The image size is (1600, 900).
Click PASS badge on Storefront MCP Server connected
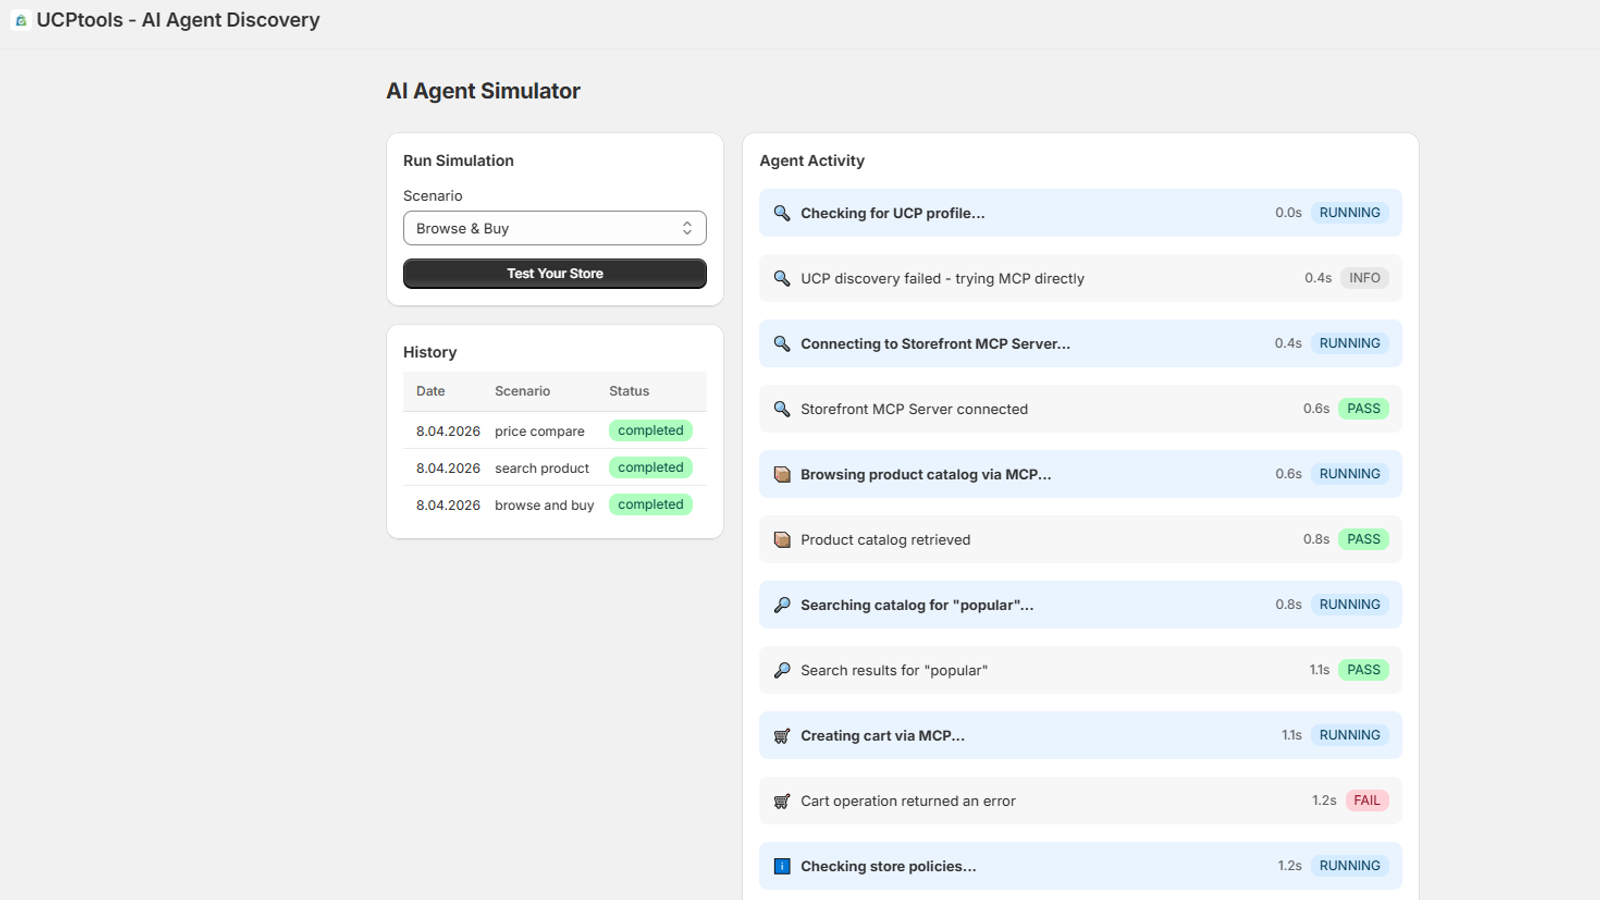(x=1363, y=408)
